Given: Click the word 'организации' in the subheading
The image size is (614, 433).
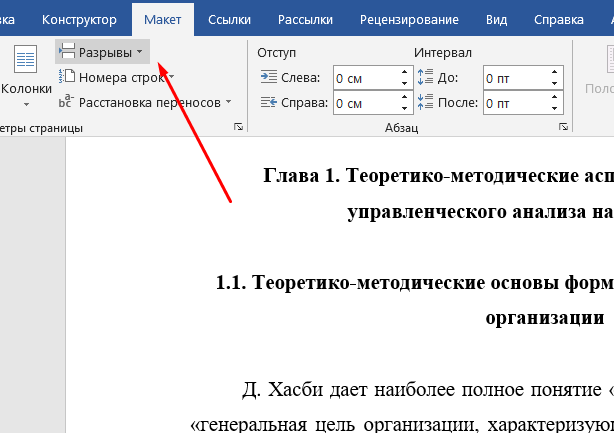Looking at the screenshot, I should point(545,318).
